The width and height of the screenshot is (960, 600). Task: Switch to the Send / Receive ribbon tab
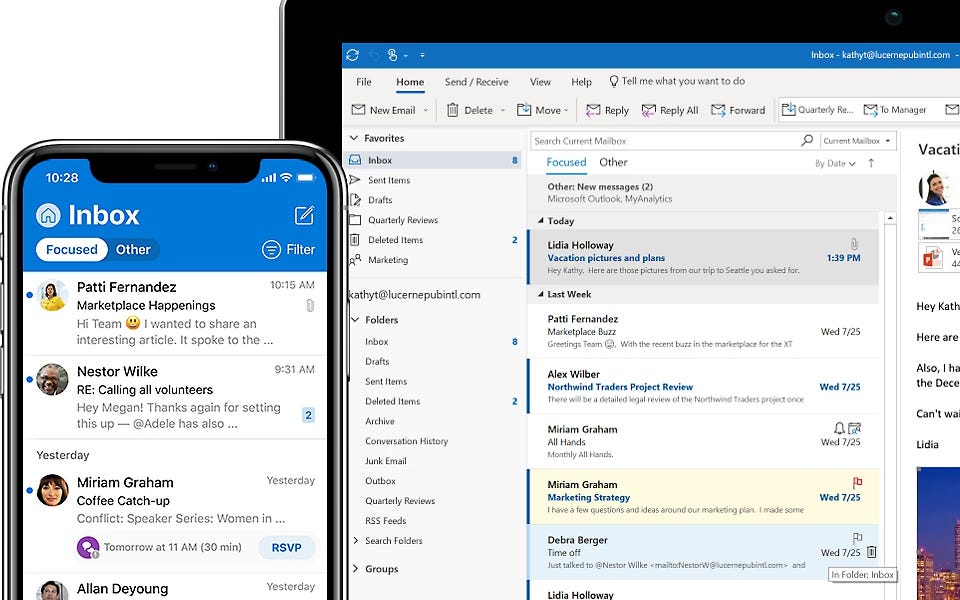point(478,82)
